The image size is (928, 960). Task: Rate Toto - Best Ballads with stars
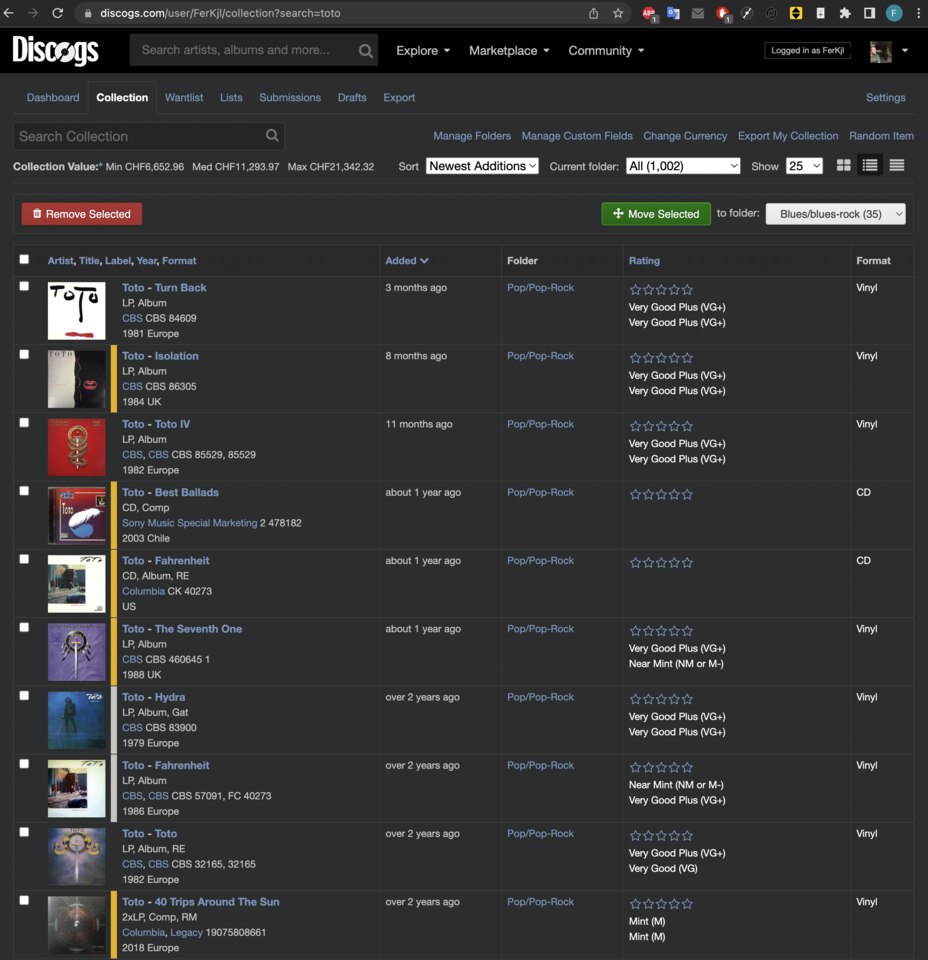click(661, 494)
